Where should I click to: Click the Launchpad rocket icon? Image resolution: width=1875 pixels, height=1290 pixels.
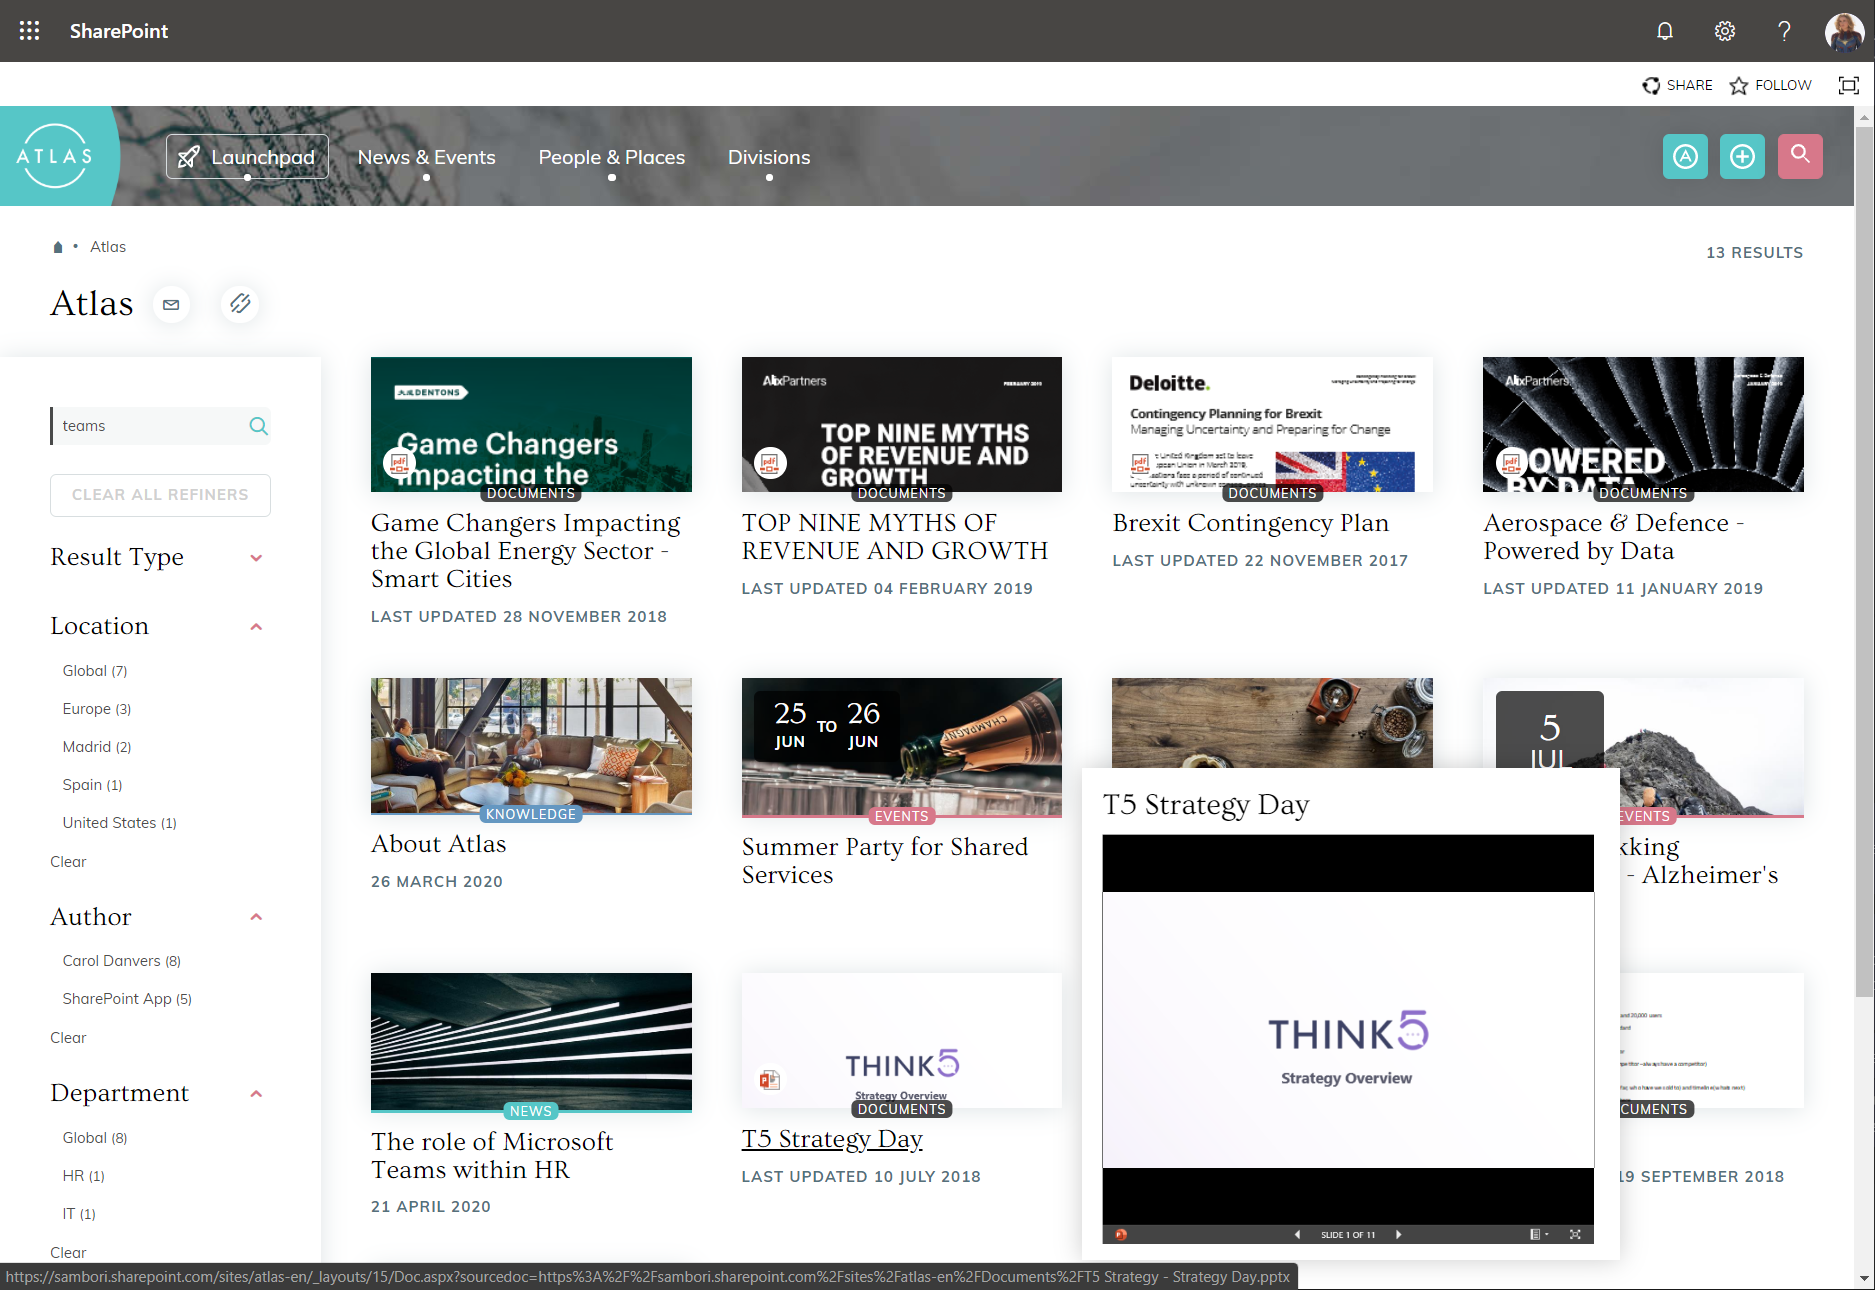click(188, 156)
